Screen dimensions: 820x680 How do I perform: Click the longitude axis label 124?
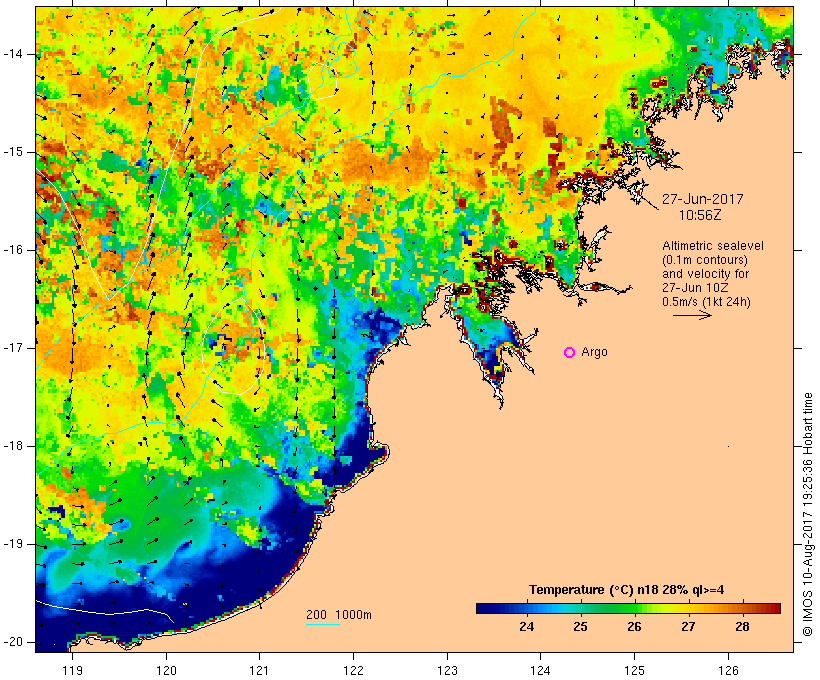click(540, 670)
